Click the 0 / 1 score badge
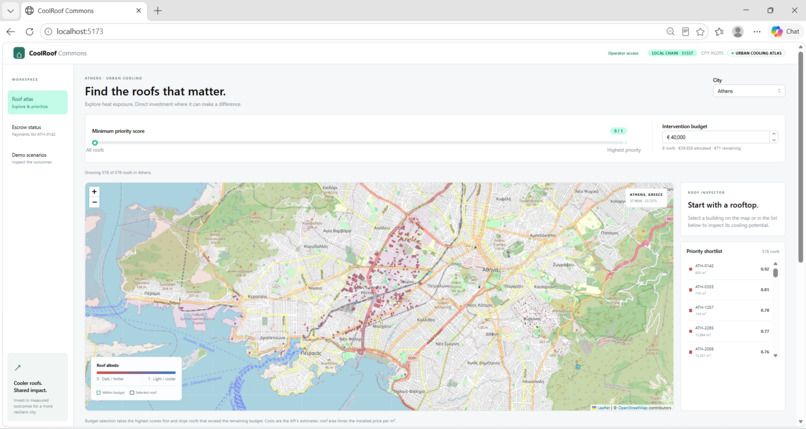 point(618,131)
